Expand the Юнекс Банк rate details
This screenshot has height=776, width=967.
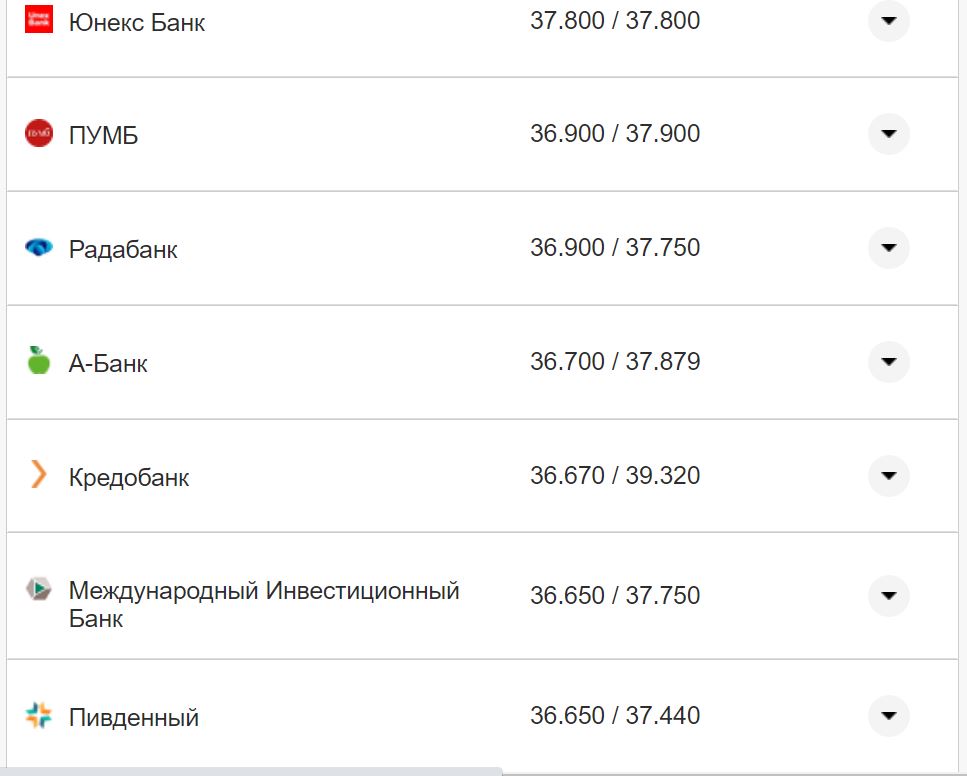(888, 21)
